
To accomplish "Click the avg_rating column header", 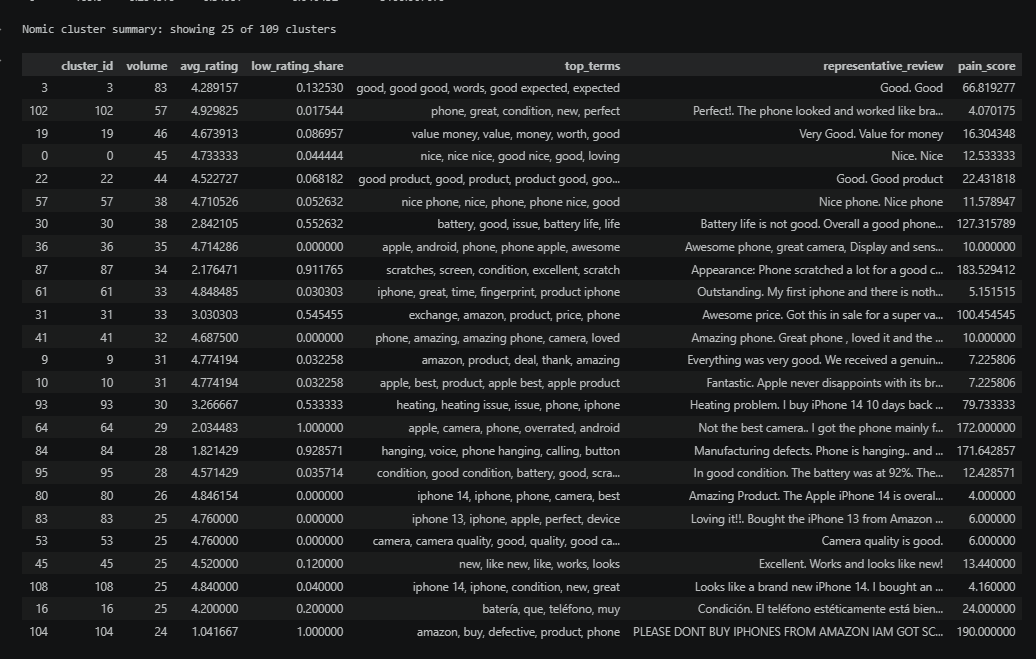I will (209, 66).
